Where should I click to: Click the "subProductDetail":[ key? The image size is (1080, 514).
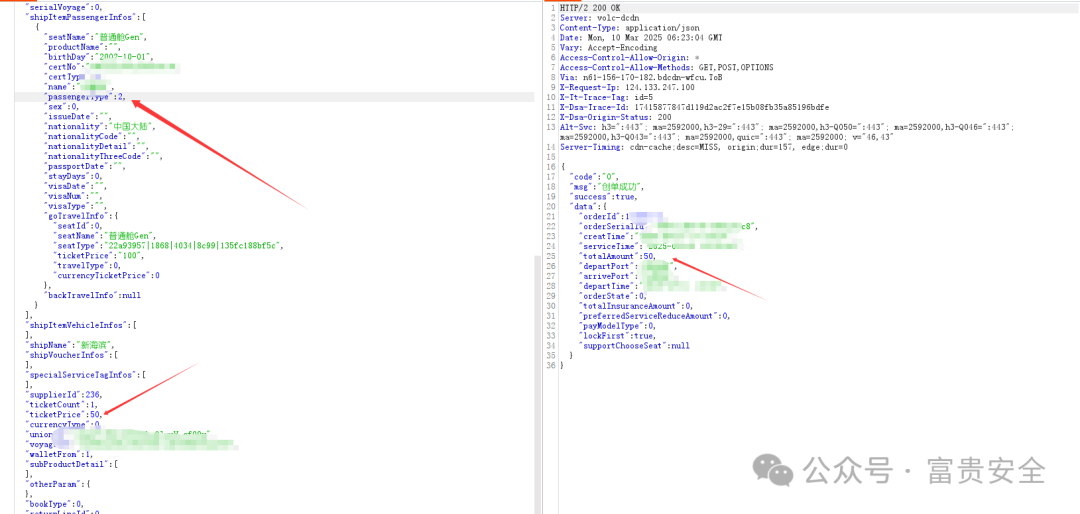point(71,465)
